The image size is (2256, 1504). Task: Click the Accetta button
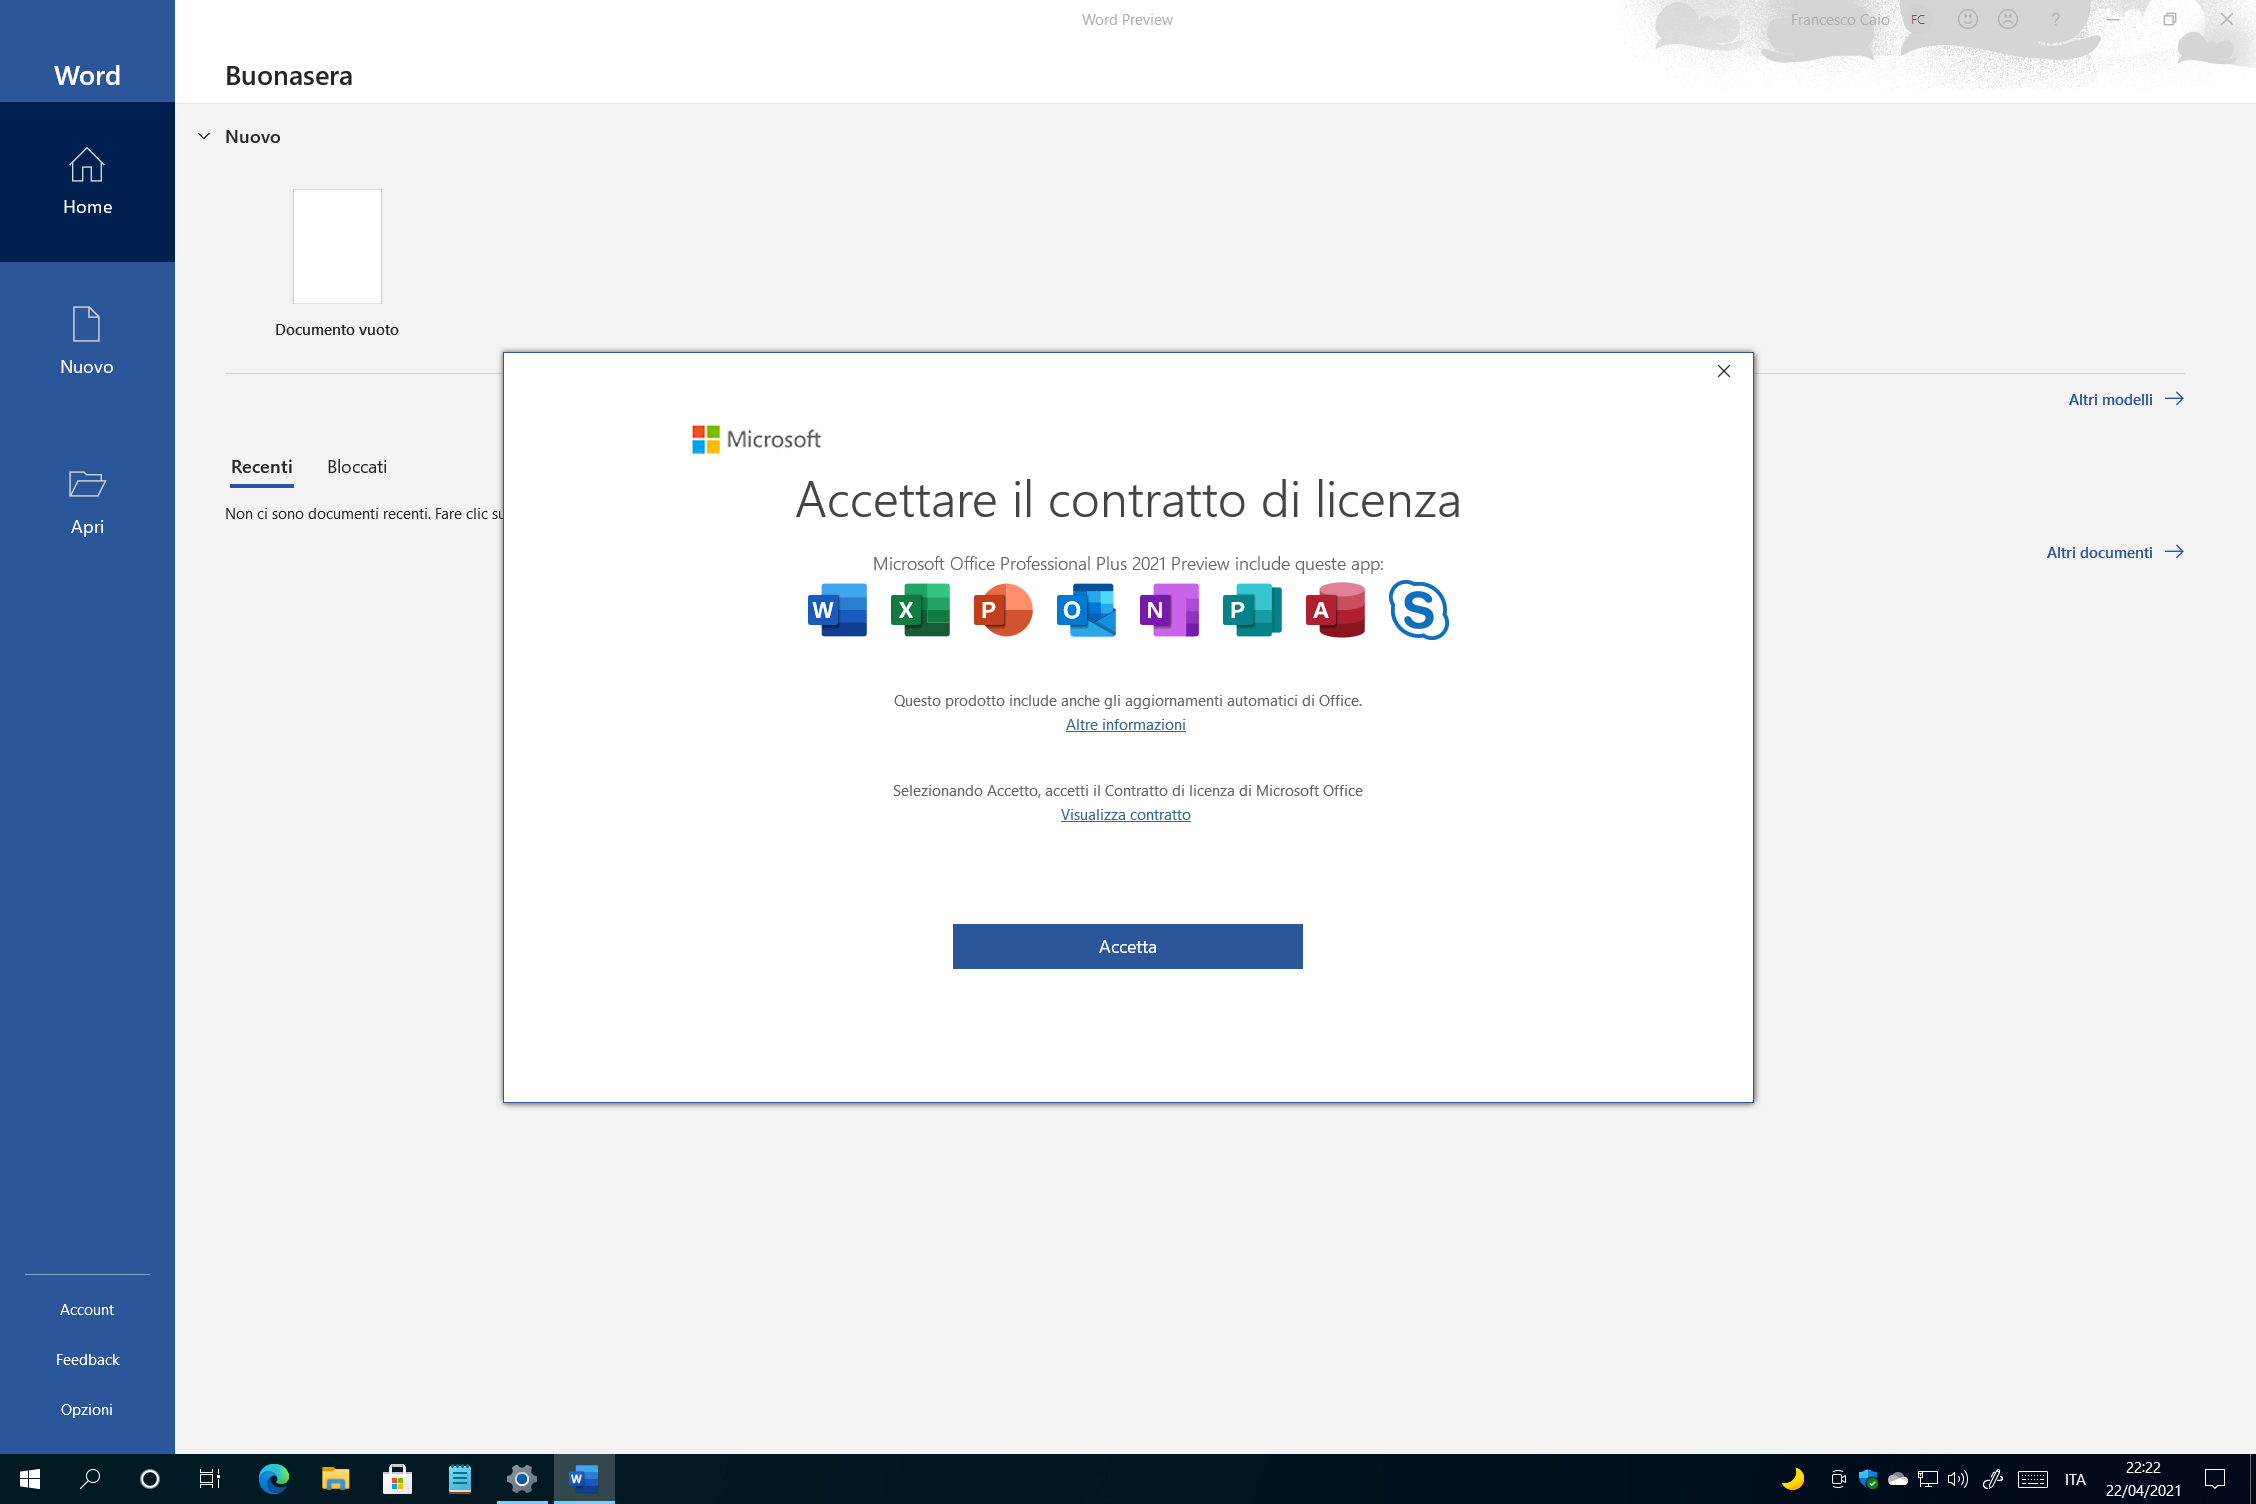[x=1128, y=946]
